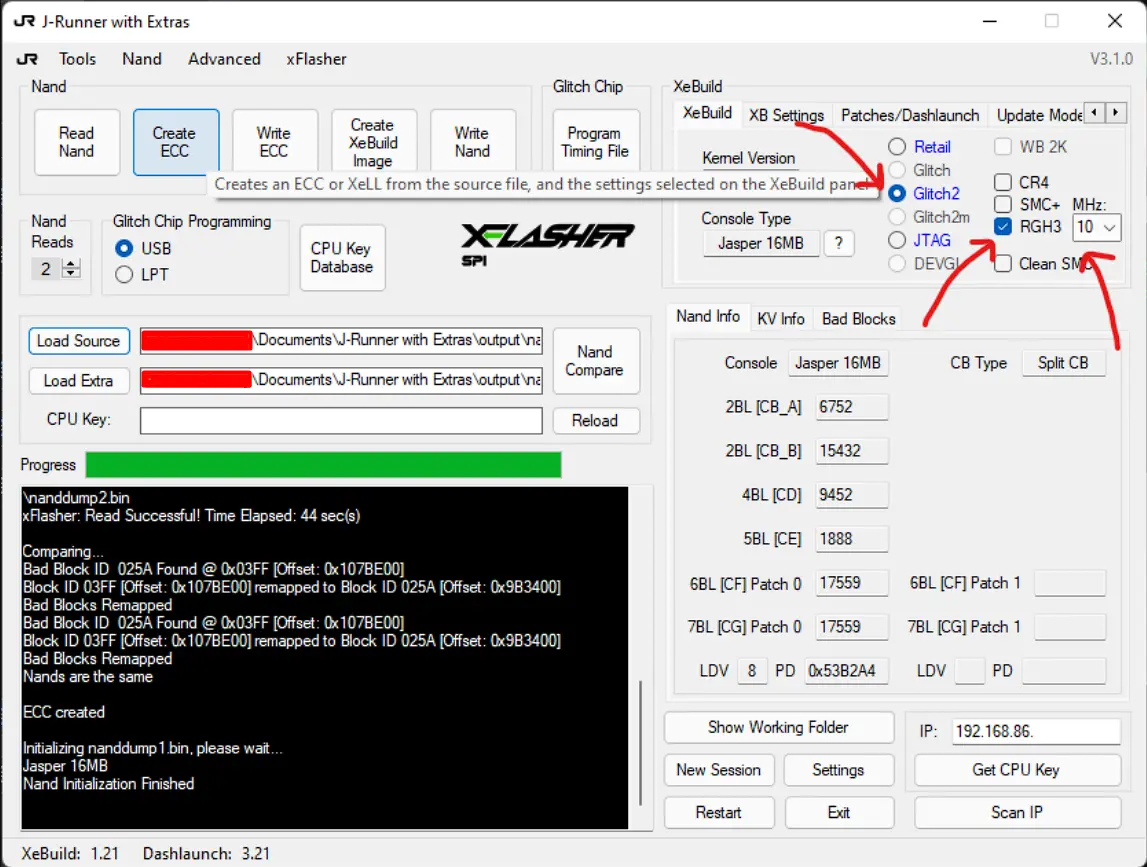Click the Load Extra path field
This screenshot has width=1147, height=867.
pyautogui.click(x=342, y=380)
